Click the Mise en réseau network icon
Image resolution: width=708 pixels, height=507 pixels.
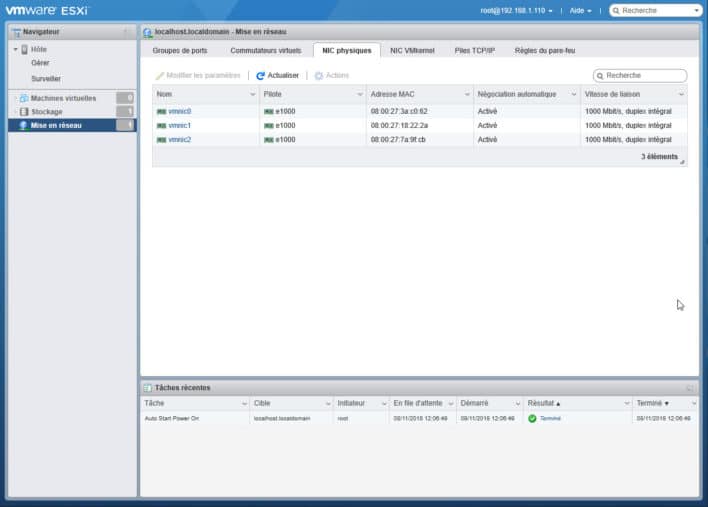point(23,126)
